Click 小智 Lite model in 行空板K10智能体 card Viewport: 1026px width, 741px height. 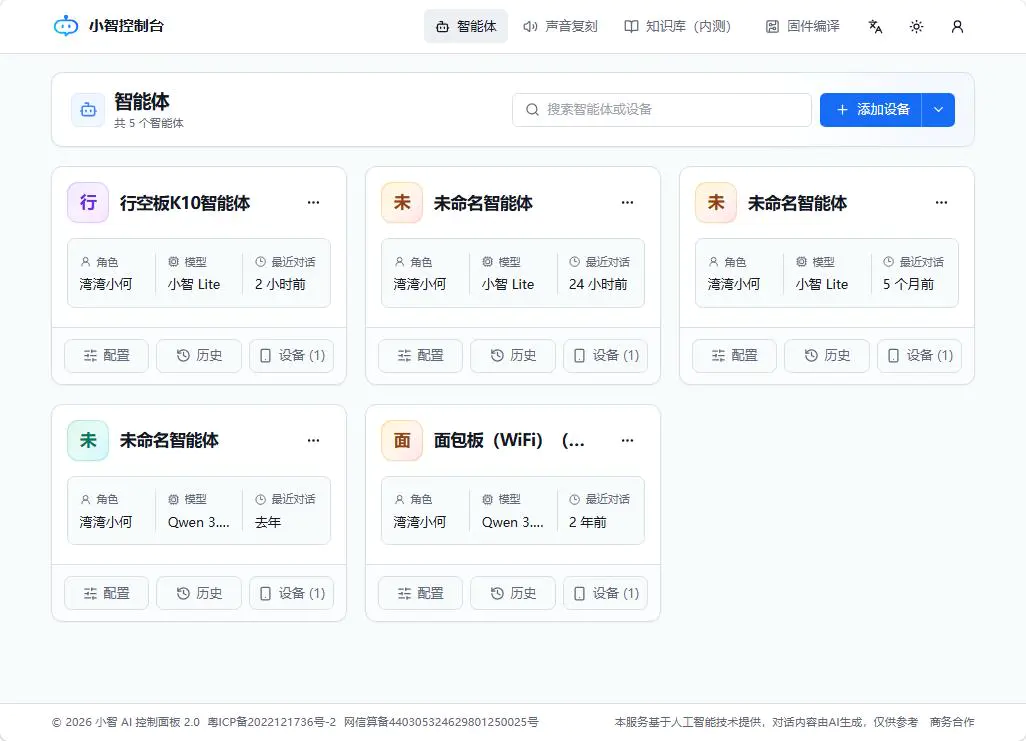coord(194,284)
